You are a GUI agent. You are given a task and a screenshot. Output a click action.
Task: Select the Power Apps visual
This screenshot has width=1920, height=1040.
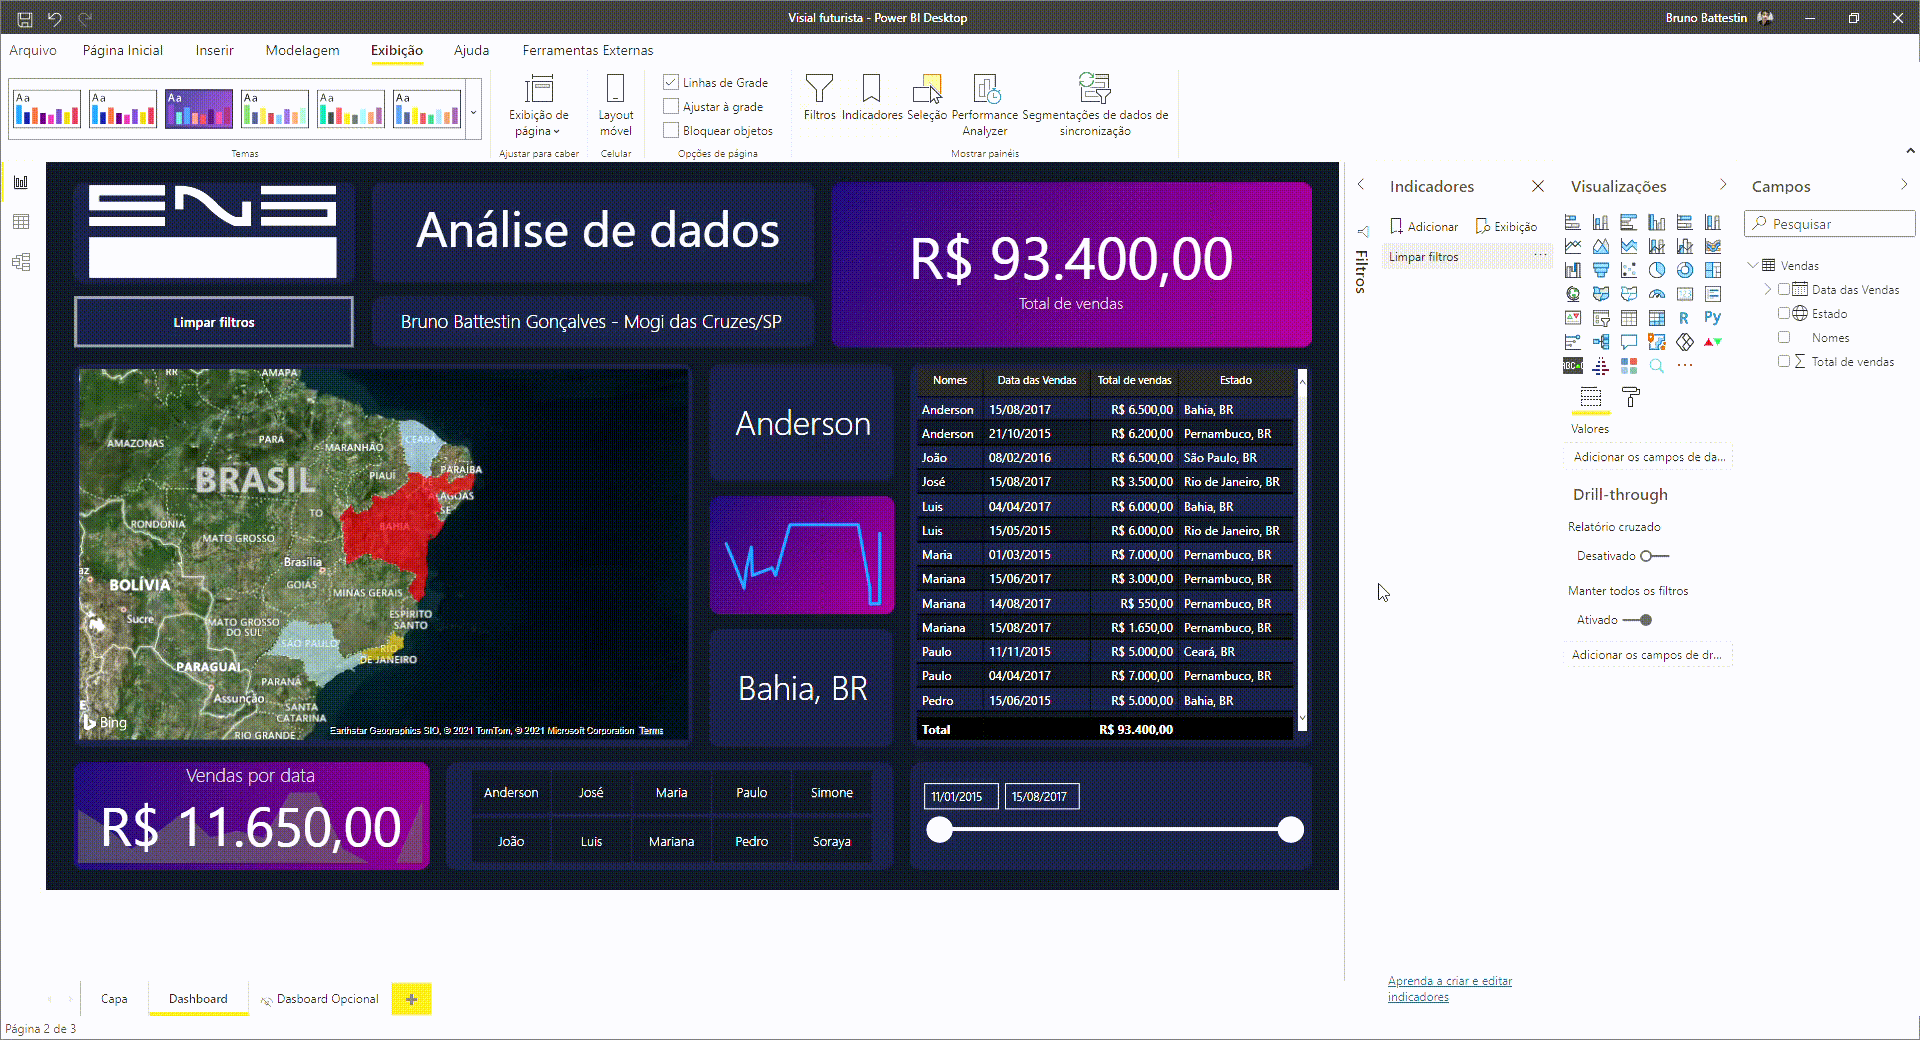coord(1685,342)
